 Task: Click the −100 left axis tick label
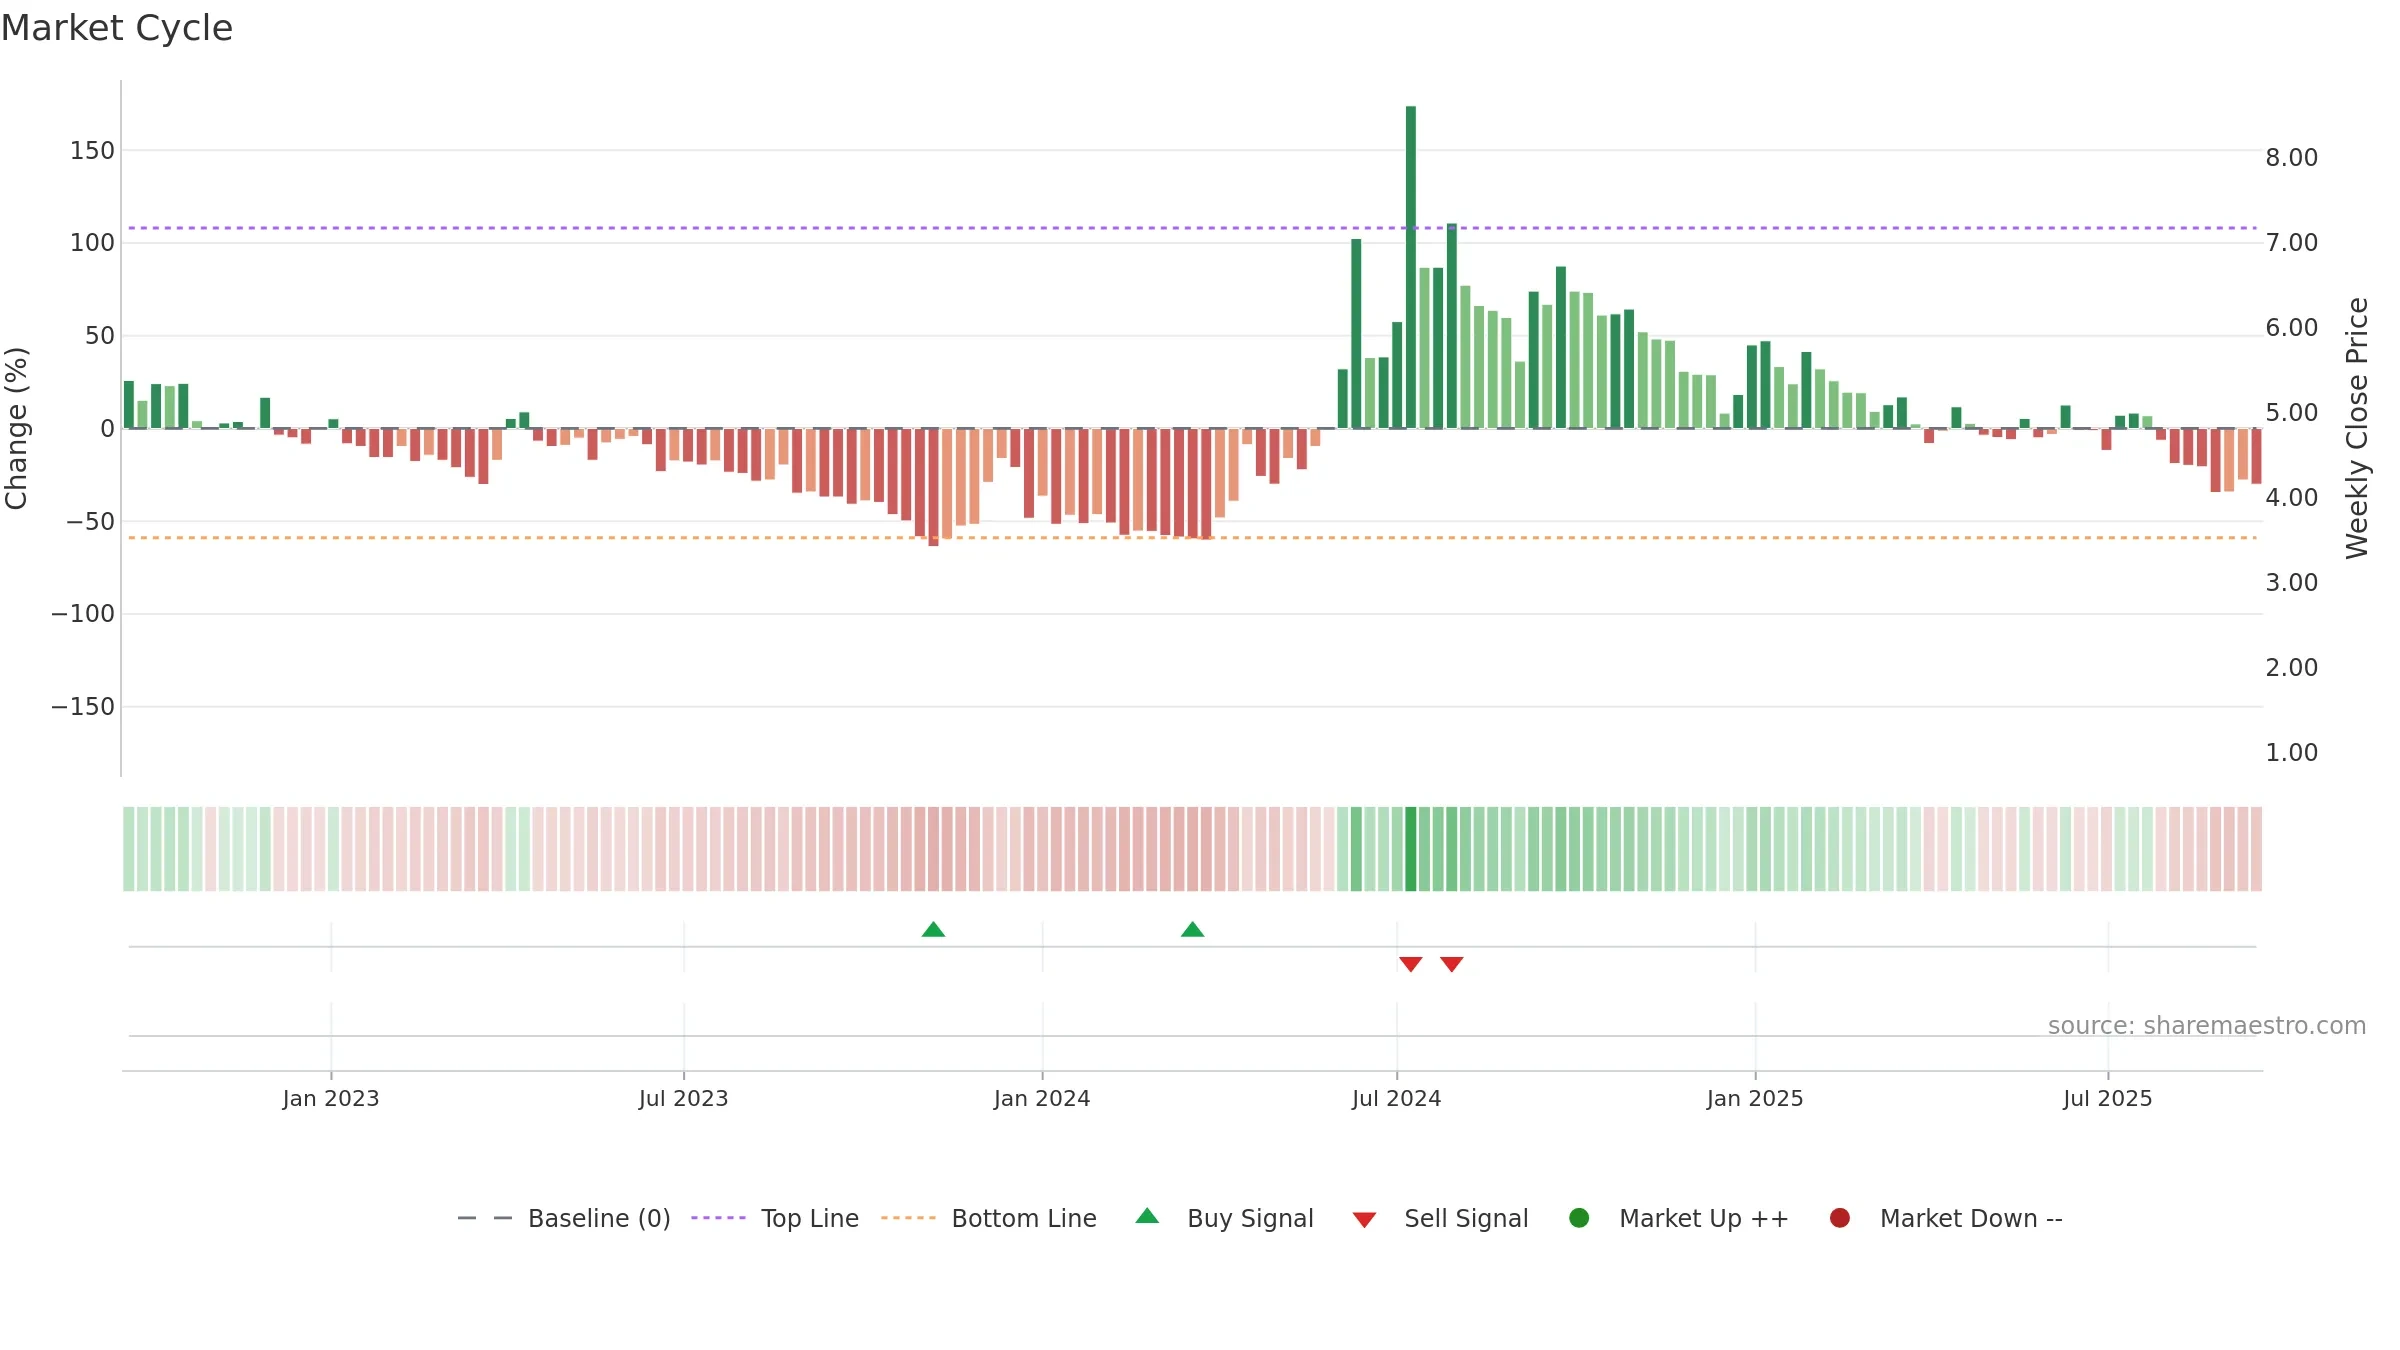click(x=83, y=614)
